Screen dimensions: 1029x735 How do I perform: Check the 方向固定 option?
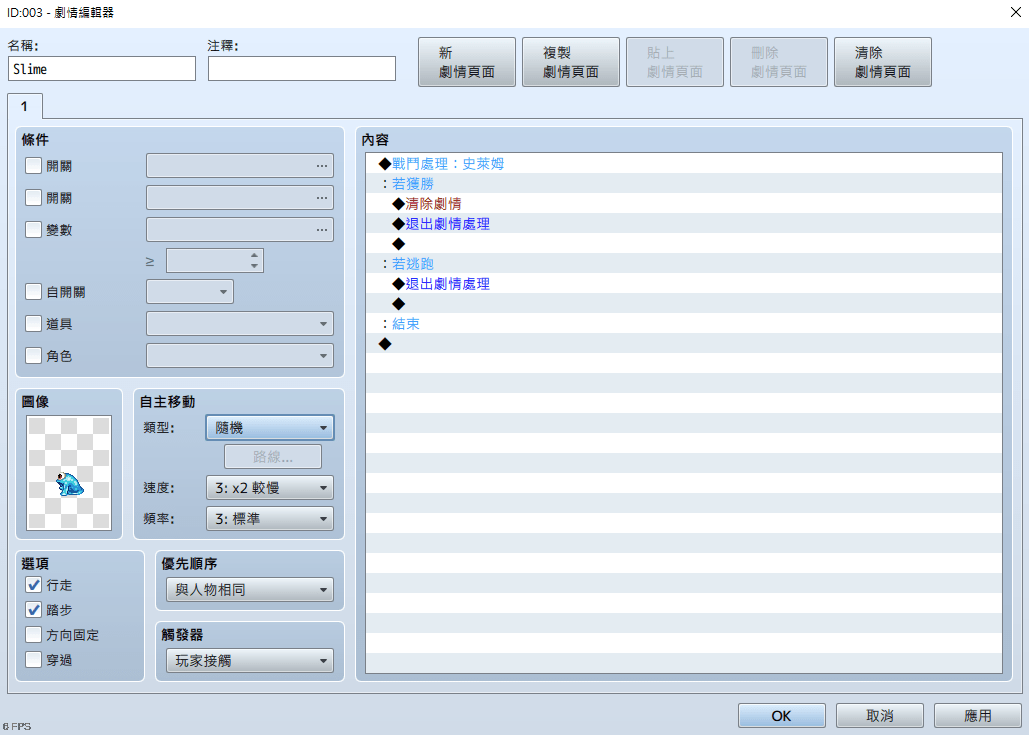(34, 635)
